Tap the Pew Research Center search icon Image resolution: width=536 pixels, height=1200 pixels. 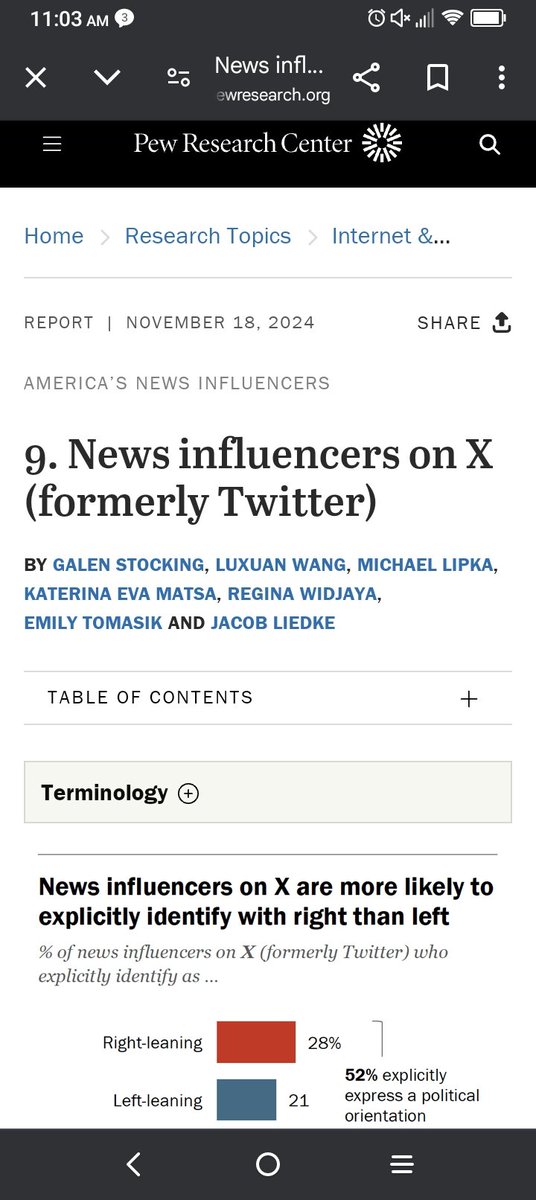point(489,145)
